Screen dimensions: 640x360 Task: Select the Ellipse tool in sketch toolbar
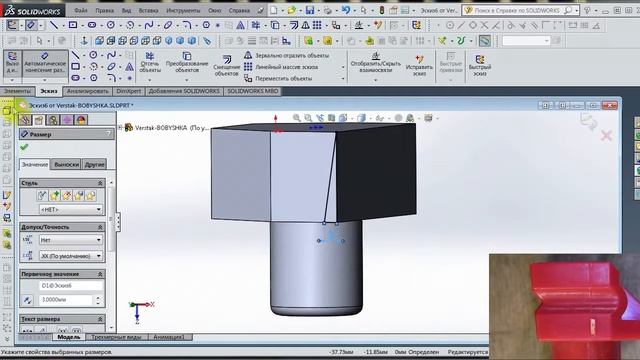[168, 25]
